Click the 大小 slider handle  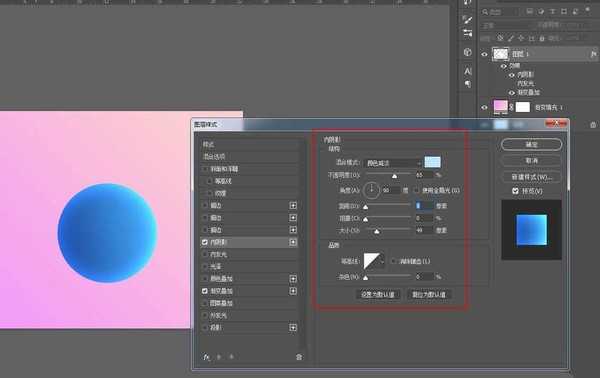coord(377,231)
